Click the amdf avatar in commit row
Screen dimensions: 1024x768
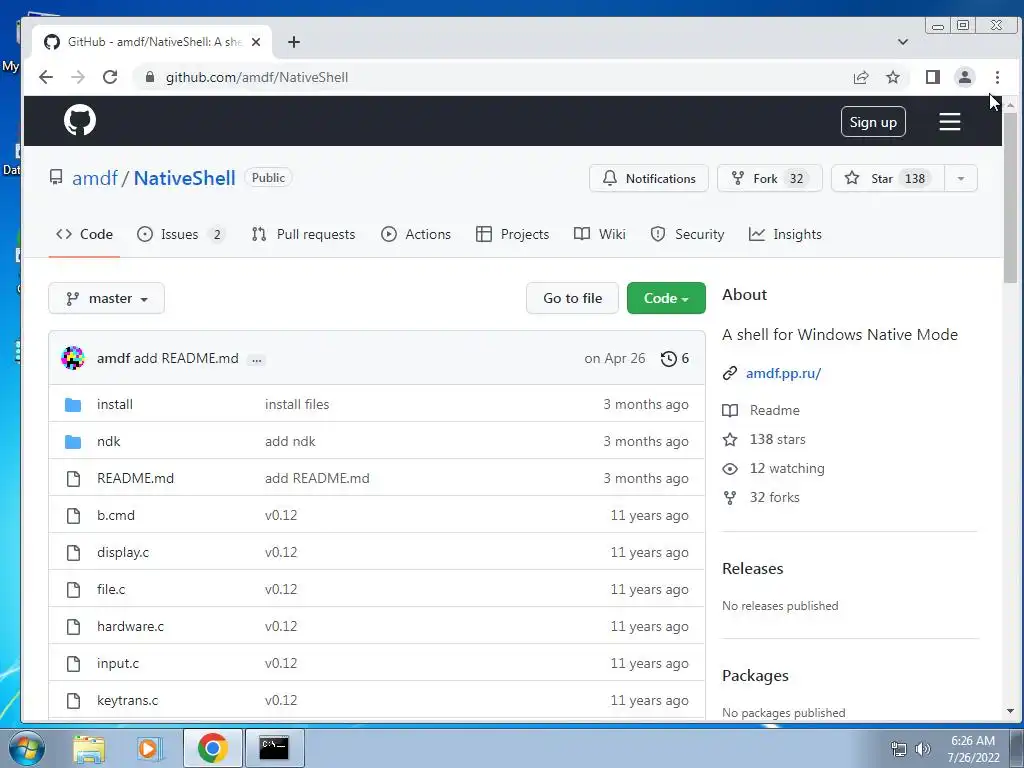click(x=72, y=358)
